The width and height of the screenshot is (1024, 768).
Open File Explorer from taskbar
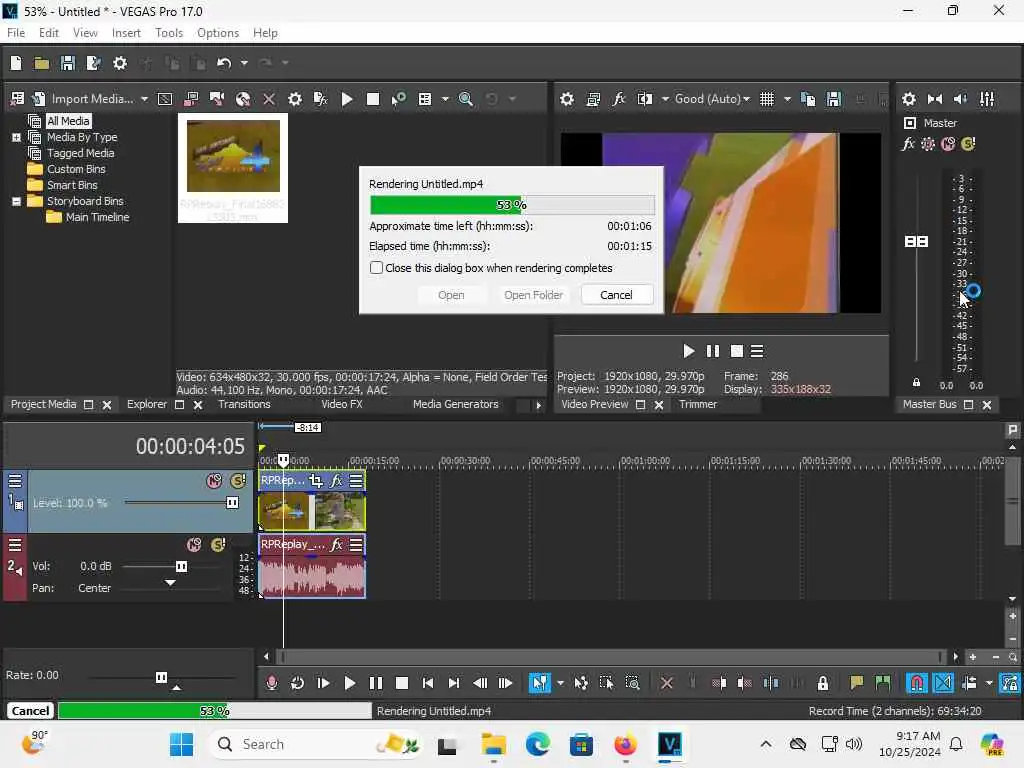point(493,744)
